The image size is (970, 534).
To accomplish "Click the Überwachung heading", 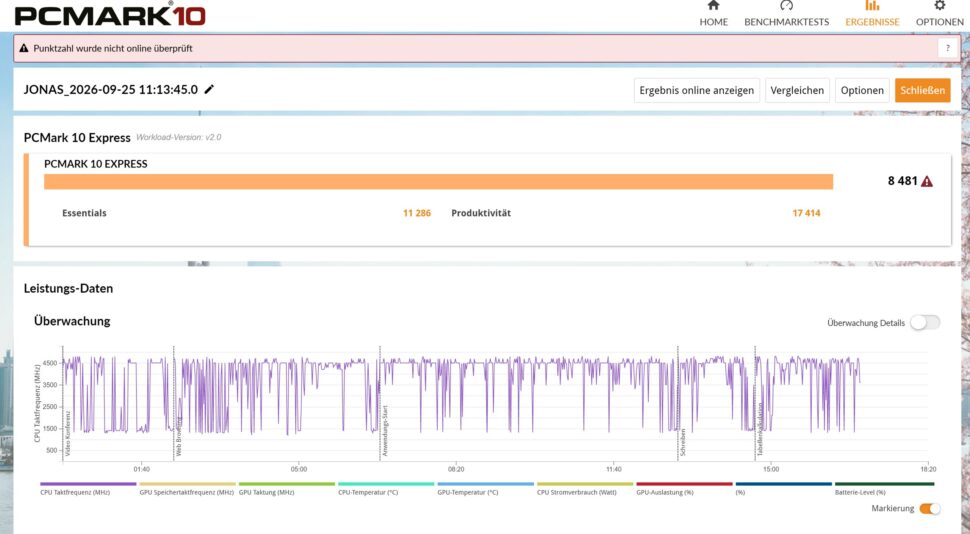I will coord(72,321).
